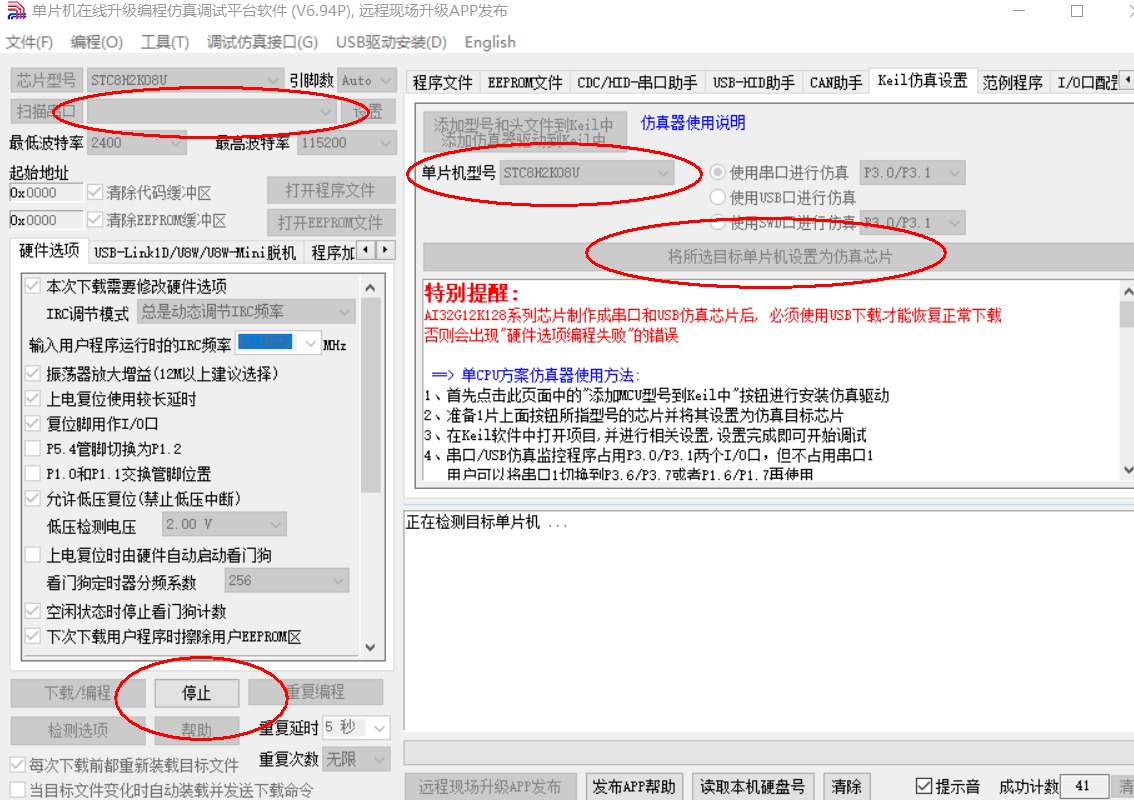The width and height of the screenshot is (1134, 800).
Task: Click 发布APP帮助 button
Action: 634,786
